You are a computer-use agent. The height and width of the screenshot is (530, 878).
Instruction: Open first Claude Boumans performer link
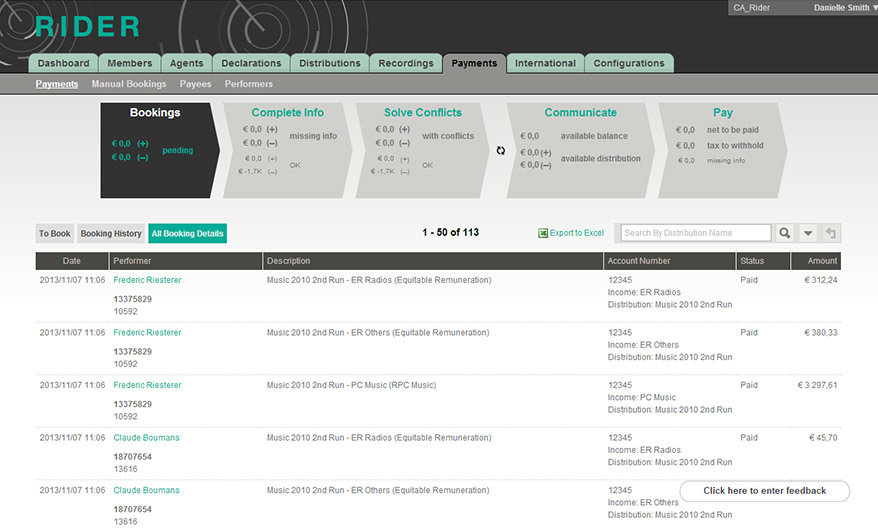pos(146,437)
